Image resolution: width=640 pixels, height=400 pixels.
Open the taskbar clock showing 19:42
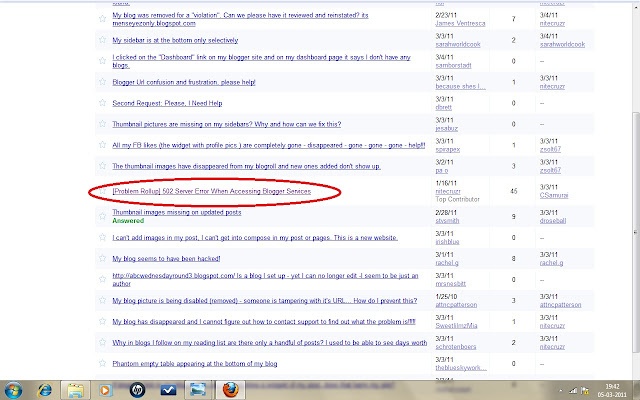(612, 391)
